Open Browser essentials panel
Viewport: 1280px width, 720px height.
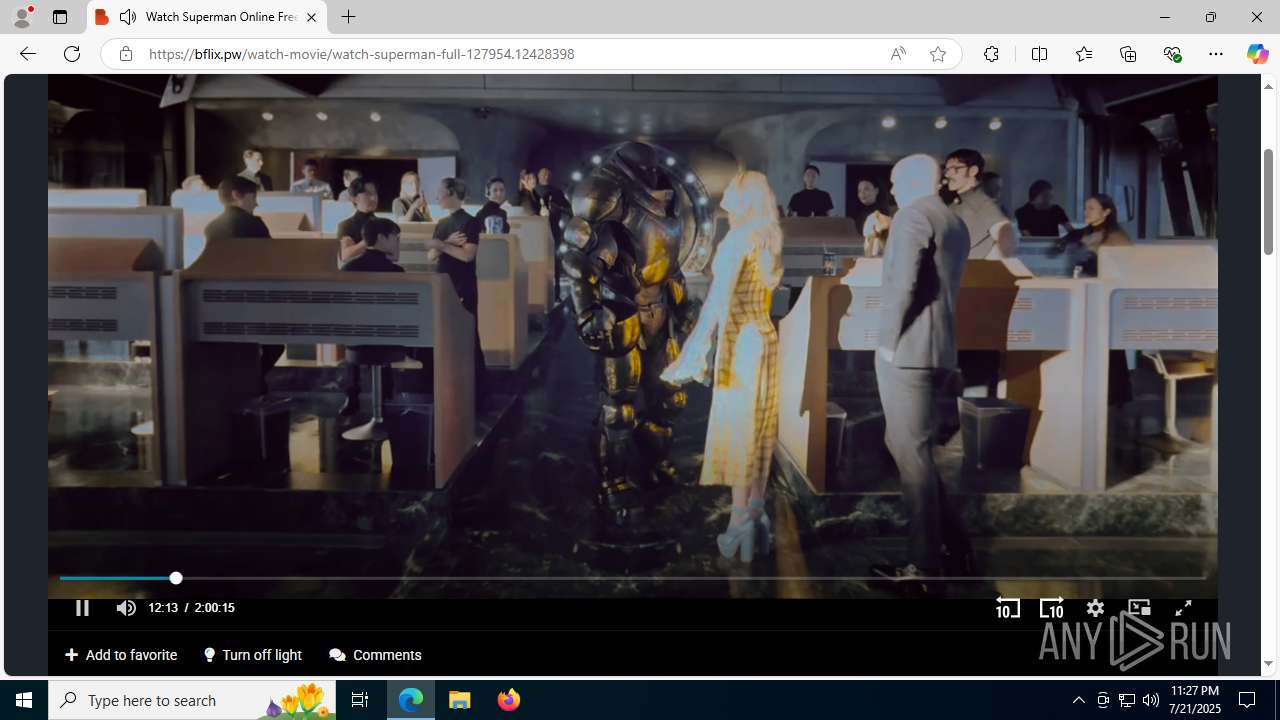[x=1172, y=54]
